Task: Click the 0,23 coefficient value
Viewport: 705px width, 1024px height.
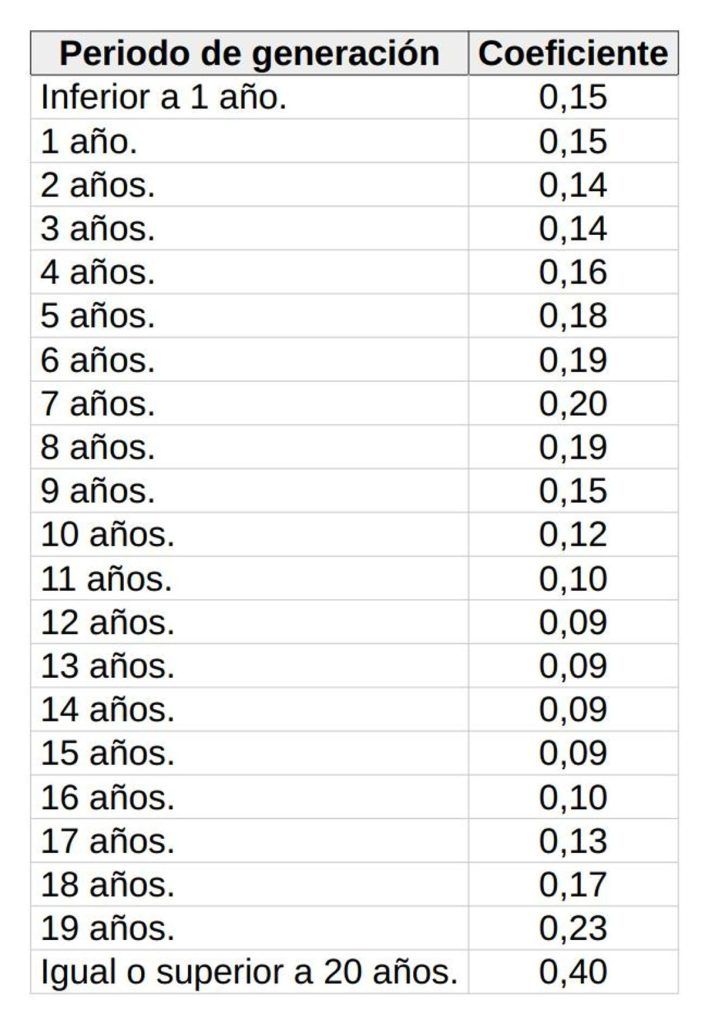Action: (x=573, y=928)
